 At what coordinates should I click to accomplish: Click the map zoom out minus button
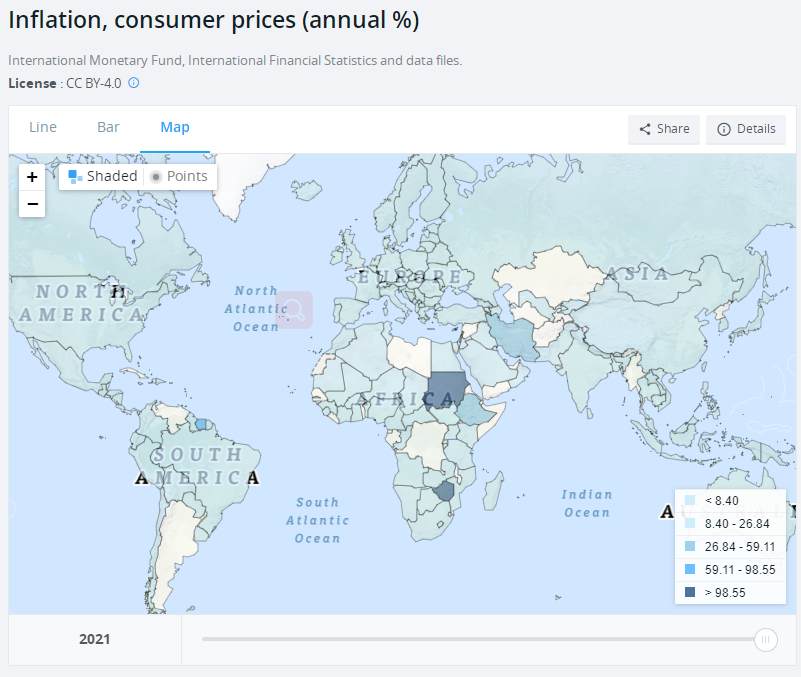[32, 204]
